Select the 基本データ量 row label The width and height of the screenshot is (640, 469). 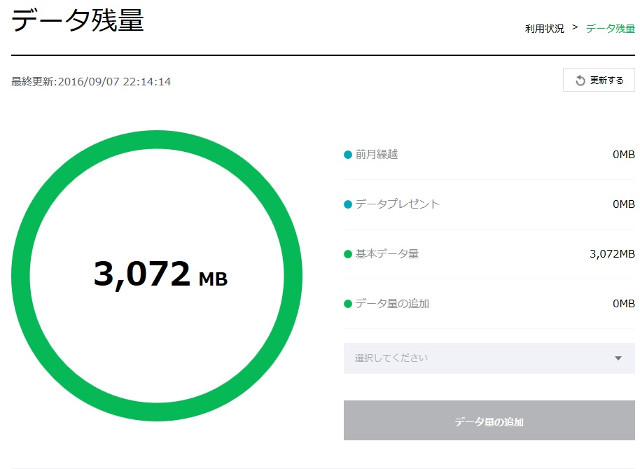[387, 254]
